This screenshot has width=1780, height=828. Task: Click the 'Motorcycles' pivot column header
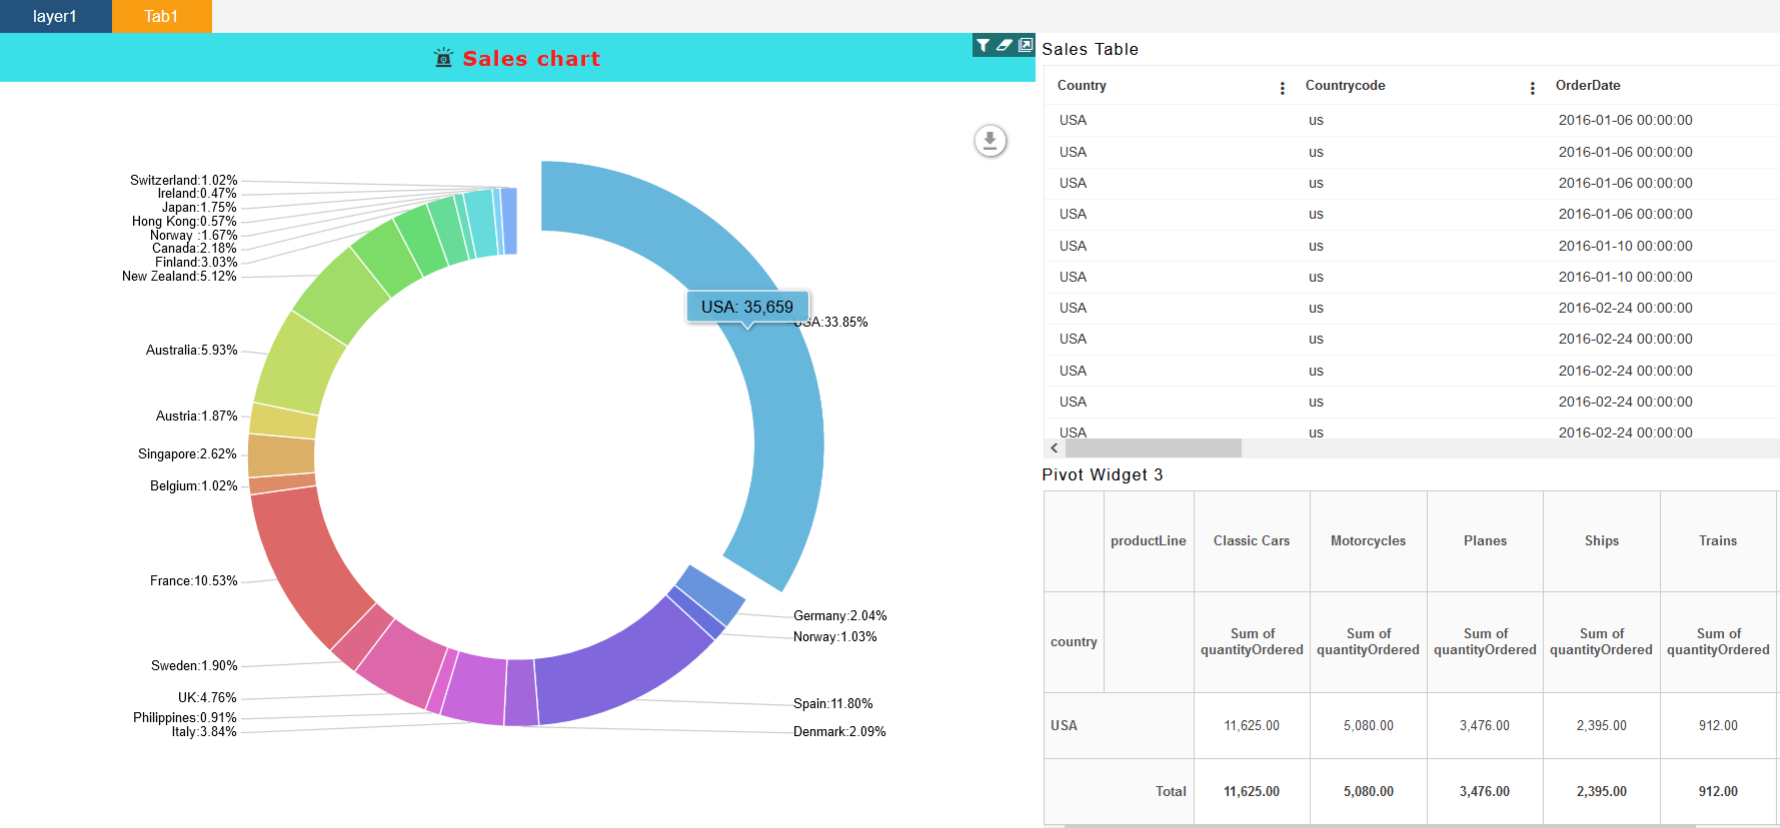[1368, 541]
